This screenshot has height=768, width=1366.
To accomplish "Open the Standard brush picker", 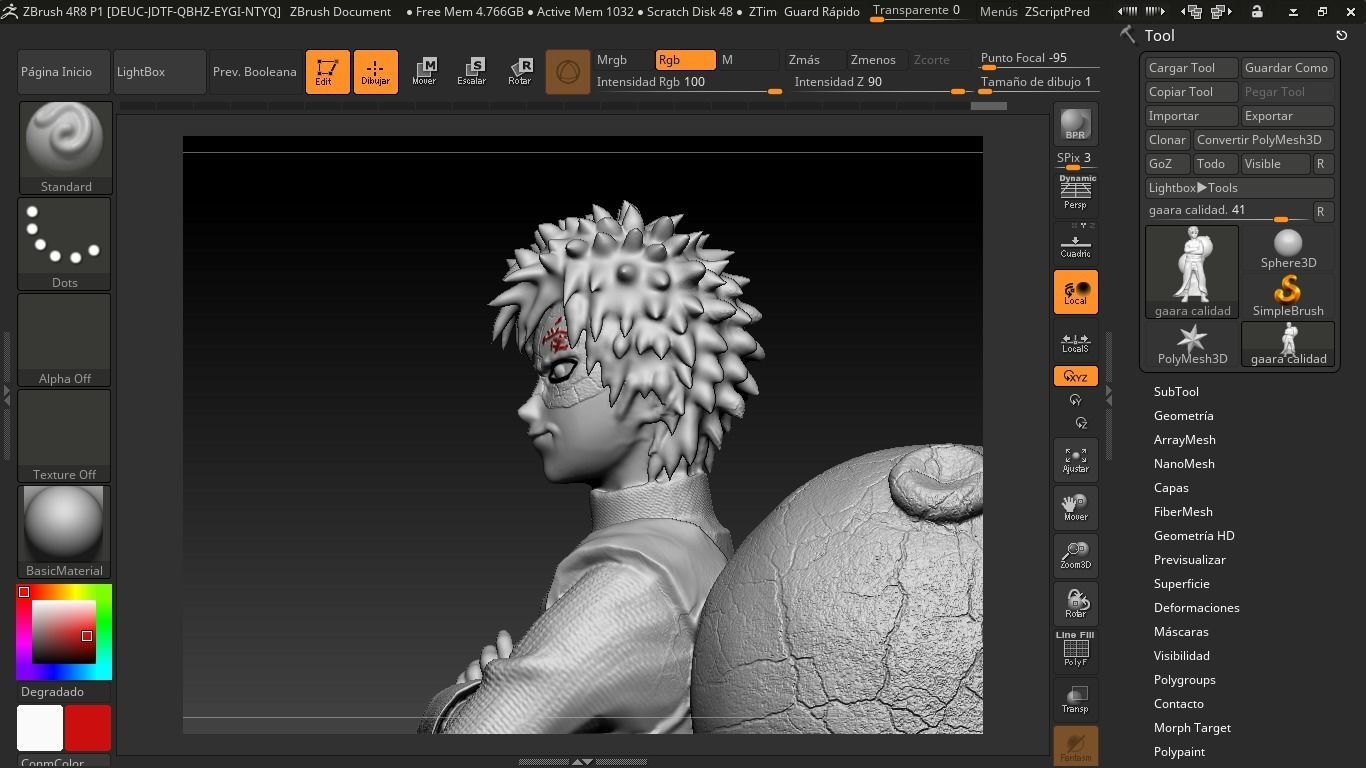I will (x=65, y=147).
